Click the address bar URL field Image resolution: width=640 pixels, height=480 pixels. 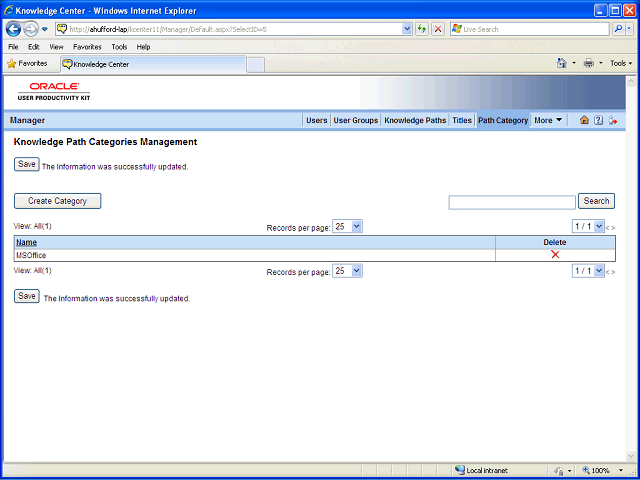(x=229, y=29)
